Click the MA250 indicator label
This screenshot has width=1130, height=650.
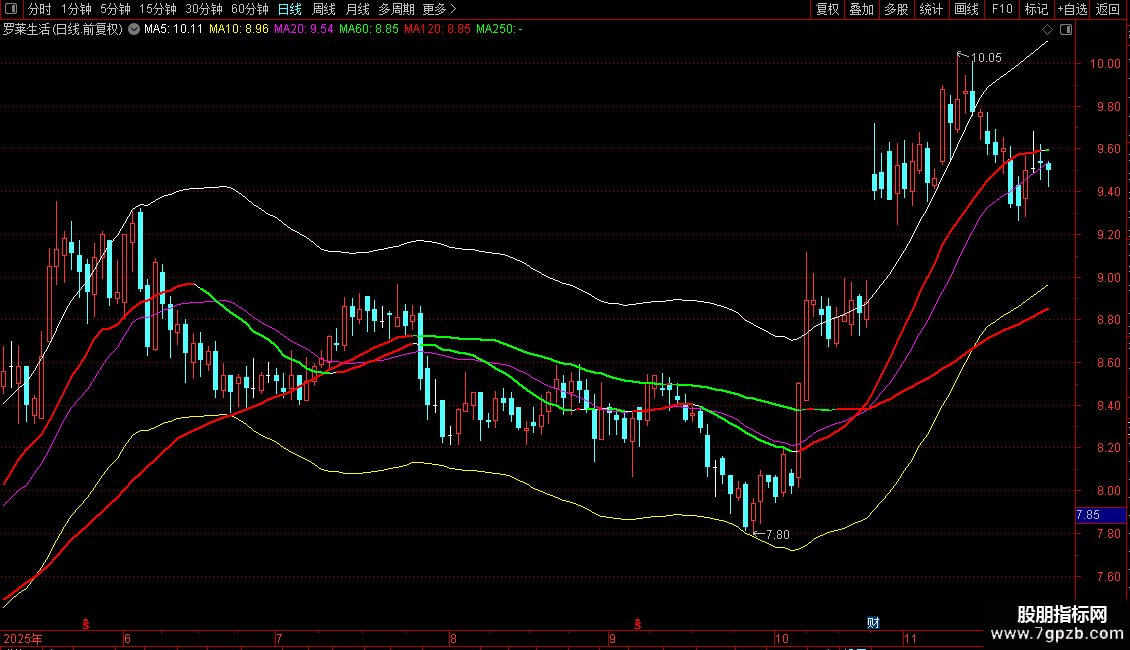pos(499,29)
